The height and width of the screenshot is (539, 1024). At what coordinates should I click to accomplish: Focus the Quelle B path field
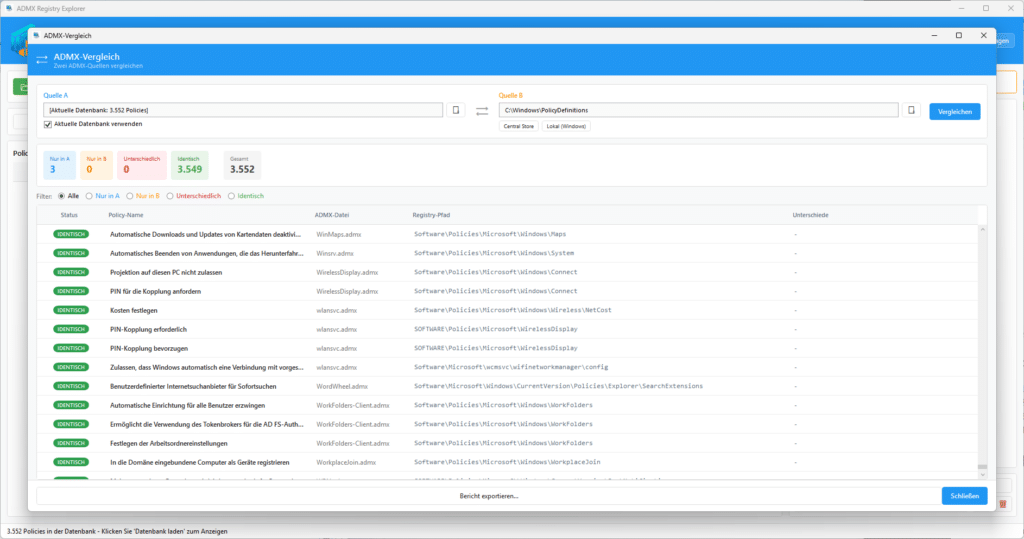tap(698, 110)
